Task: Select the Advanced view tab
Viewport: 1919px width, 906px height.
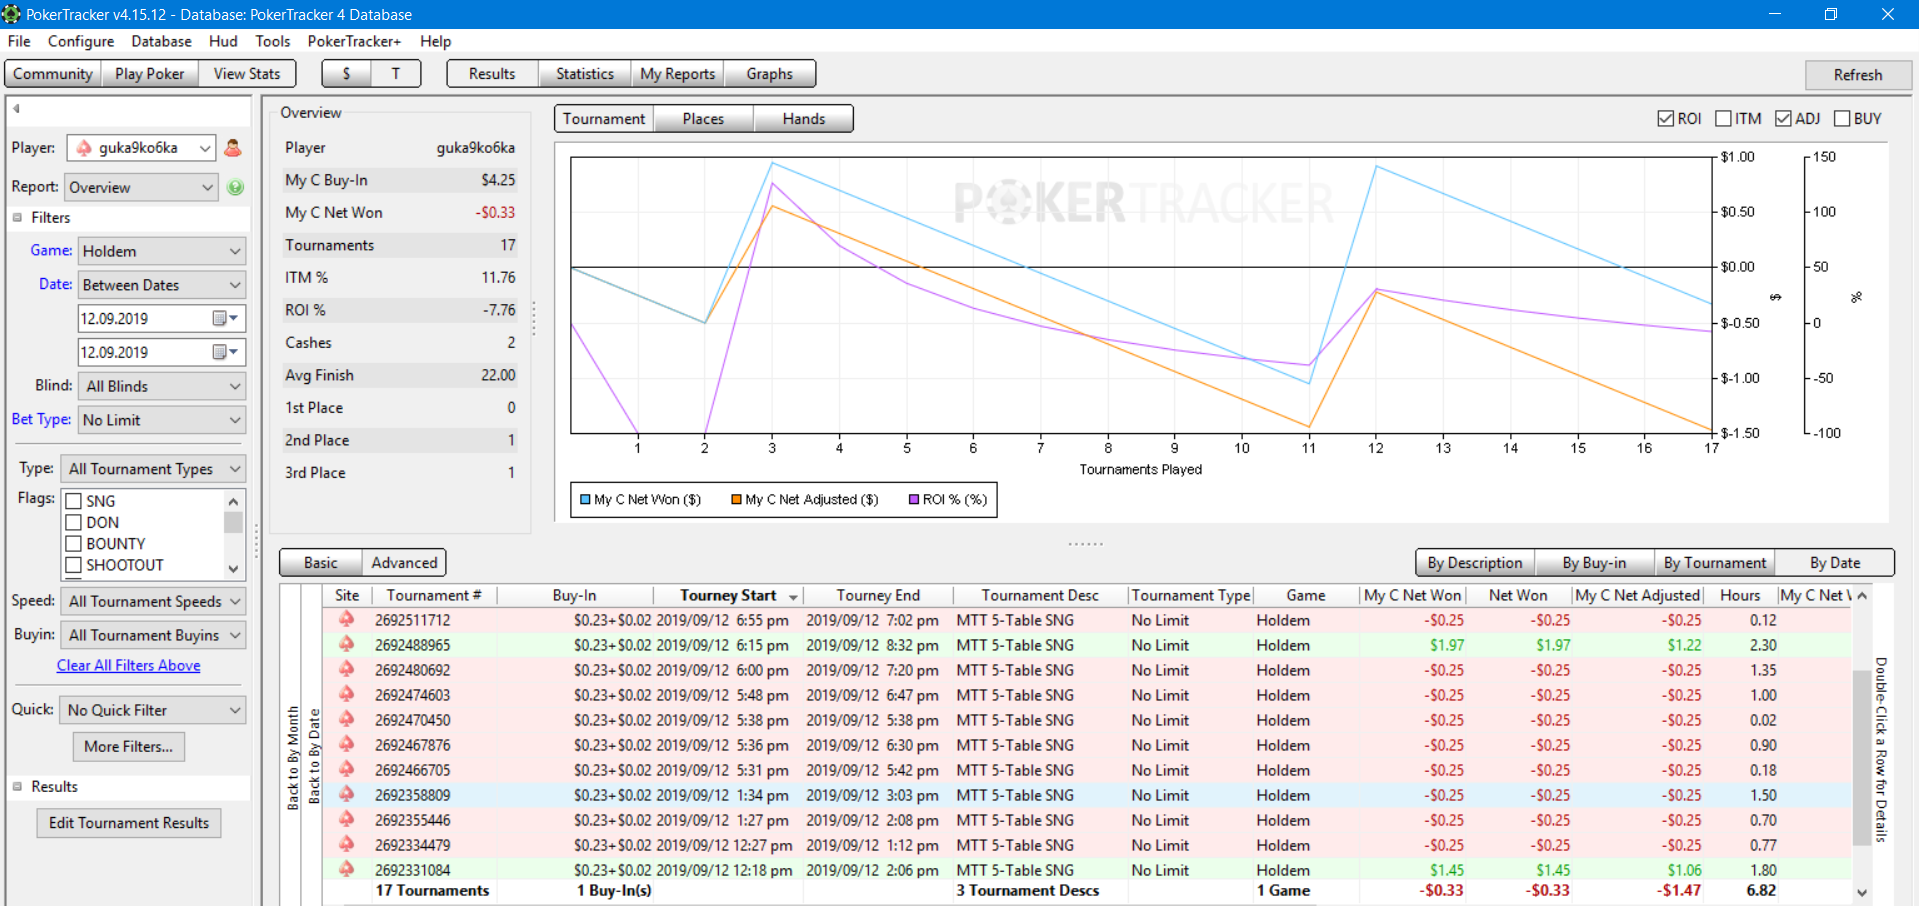Action: click(x=404, y=563)
